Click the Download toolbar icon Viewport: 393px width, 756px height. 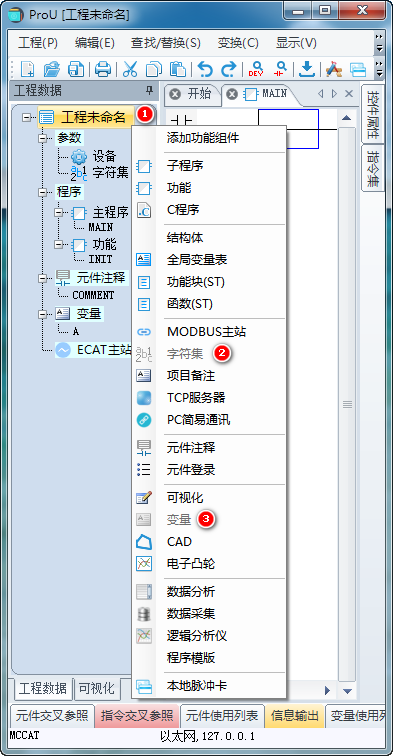pos(307,69)
